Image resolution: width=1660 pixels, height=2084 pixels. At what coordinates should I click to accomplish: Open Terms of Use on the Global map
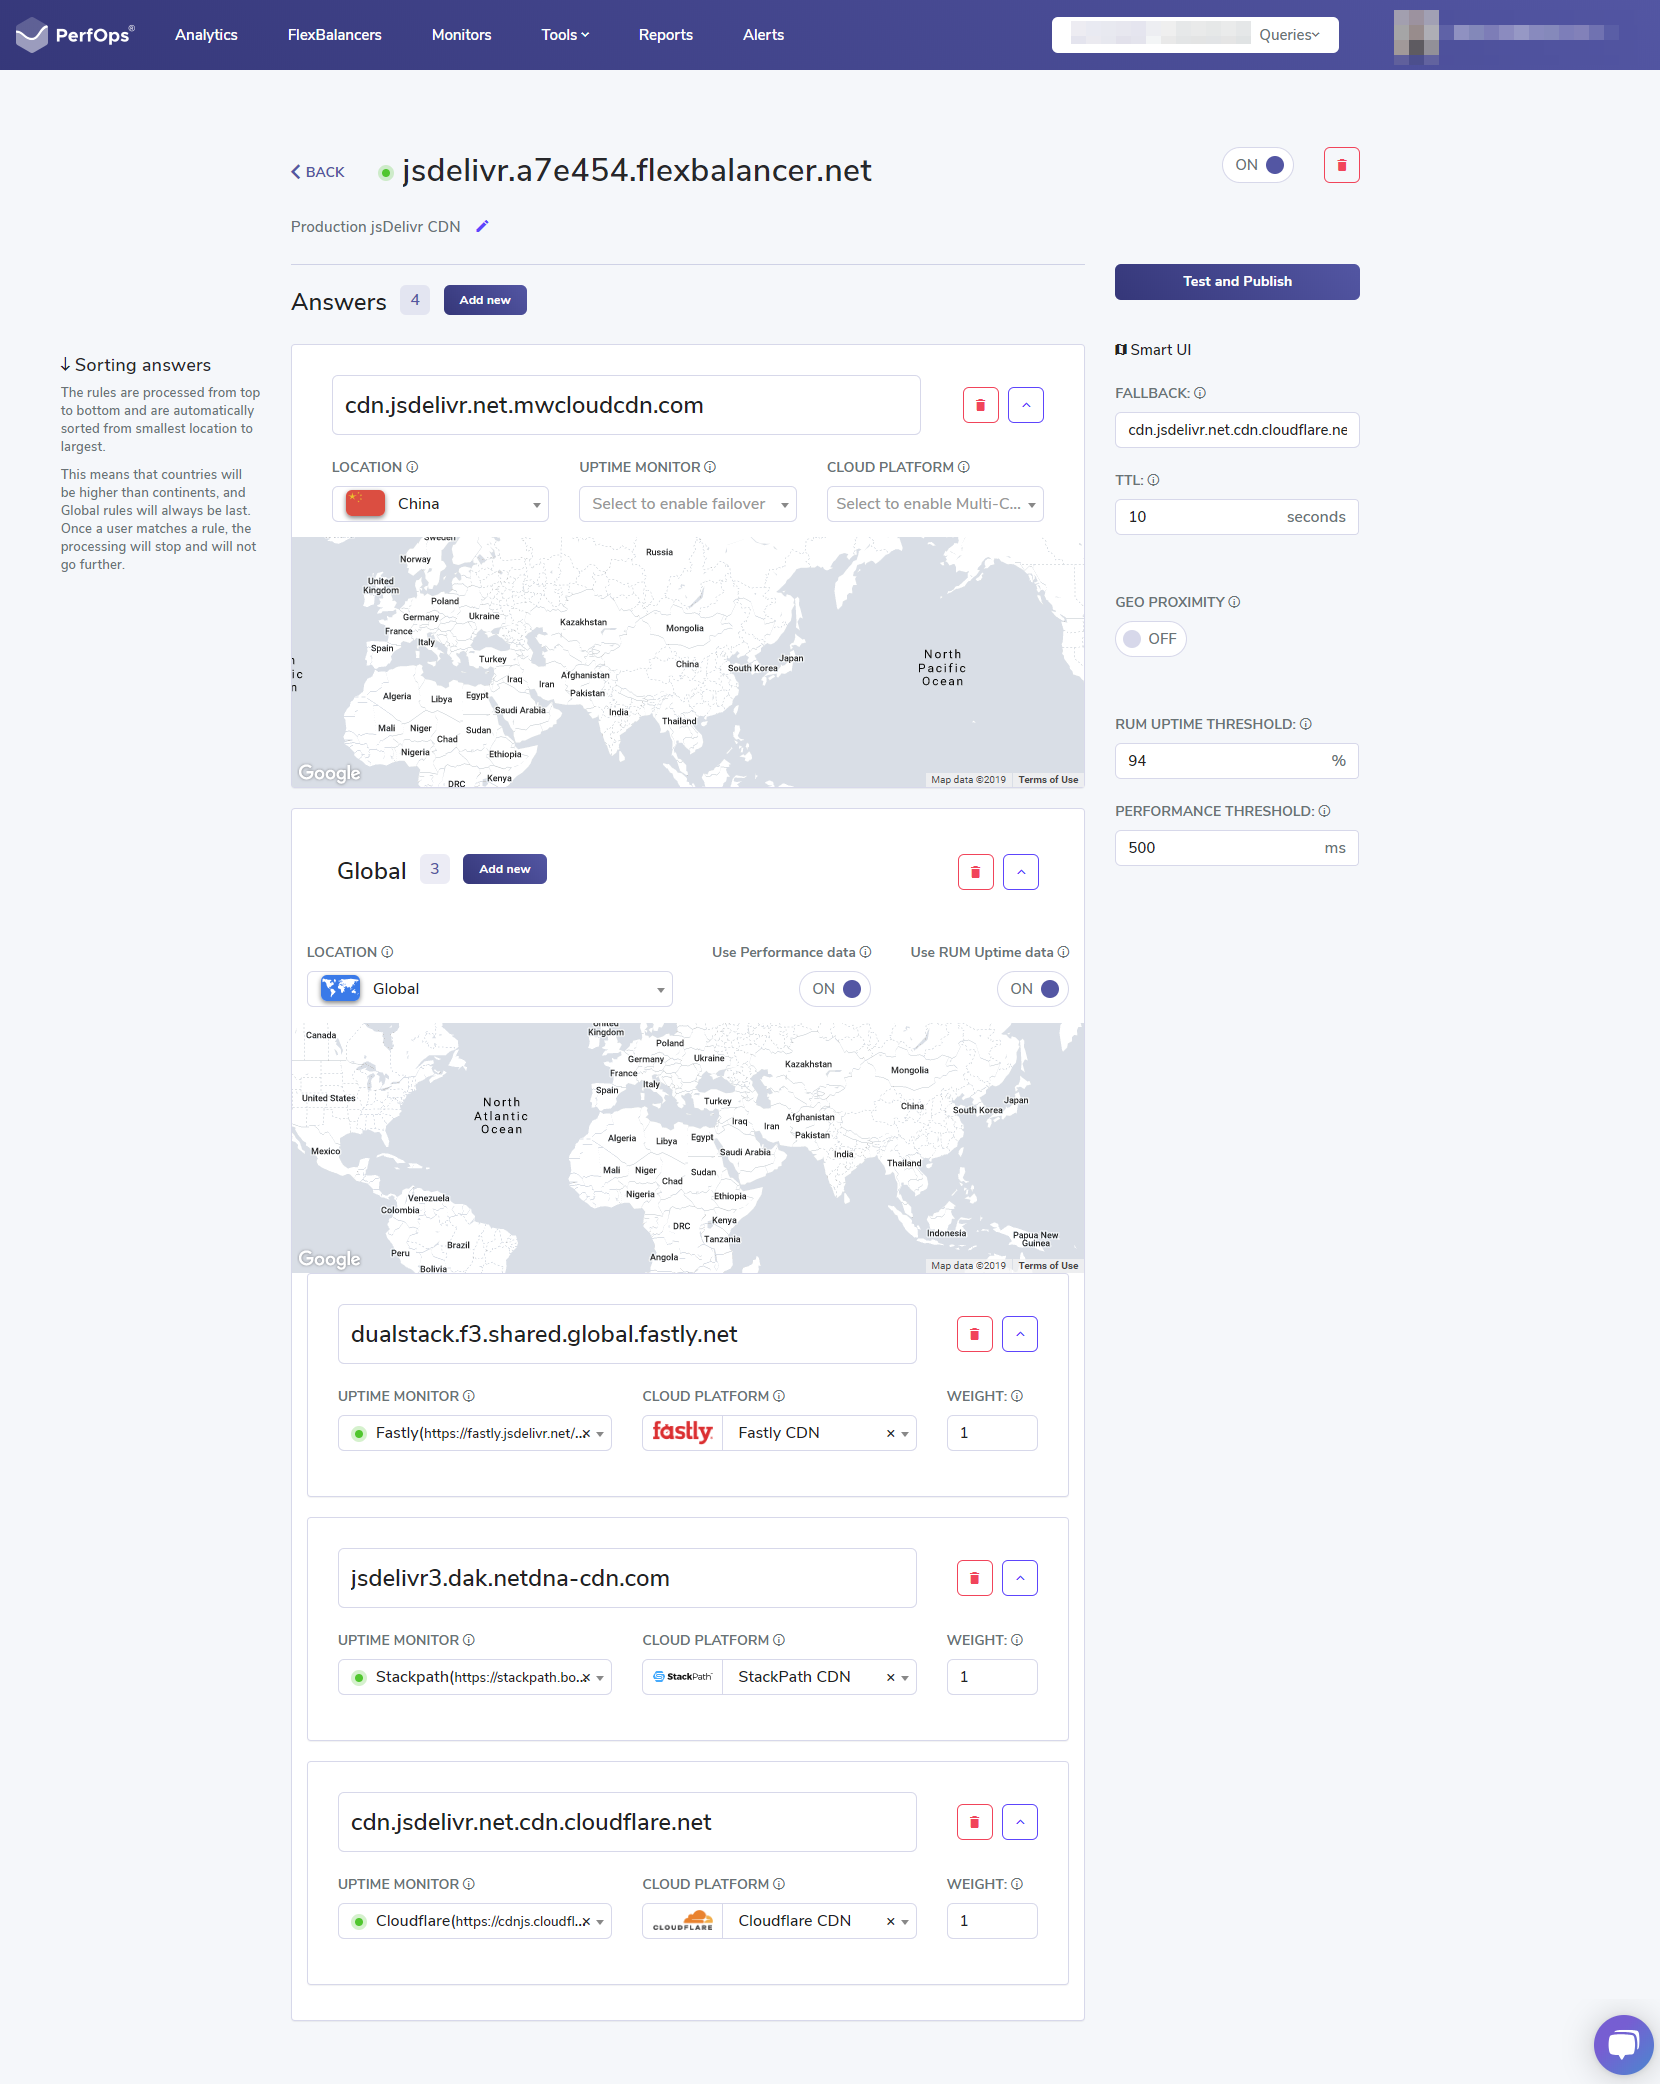[1048, 1266]
